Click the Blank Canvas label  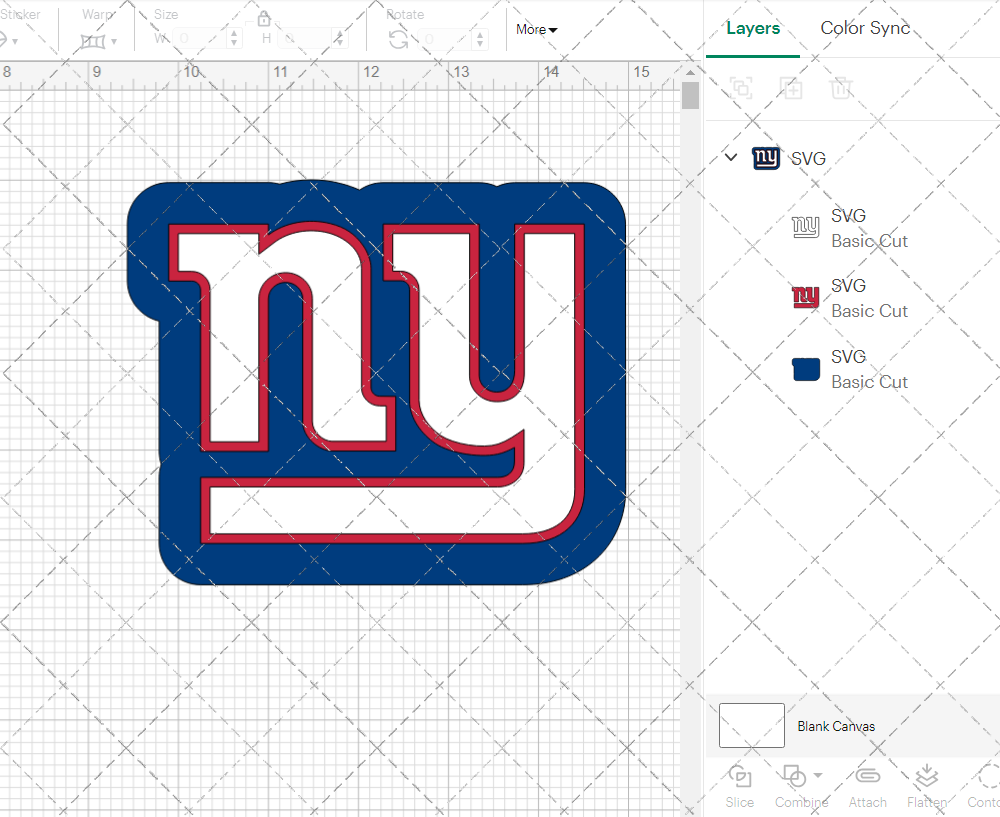coord(835,726)
